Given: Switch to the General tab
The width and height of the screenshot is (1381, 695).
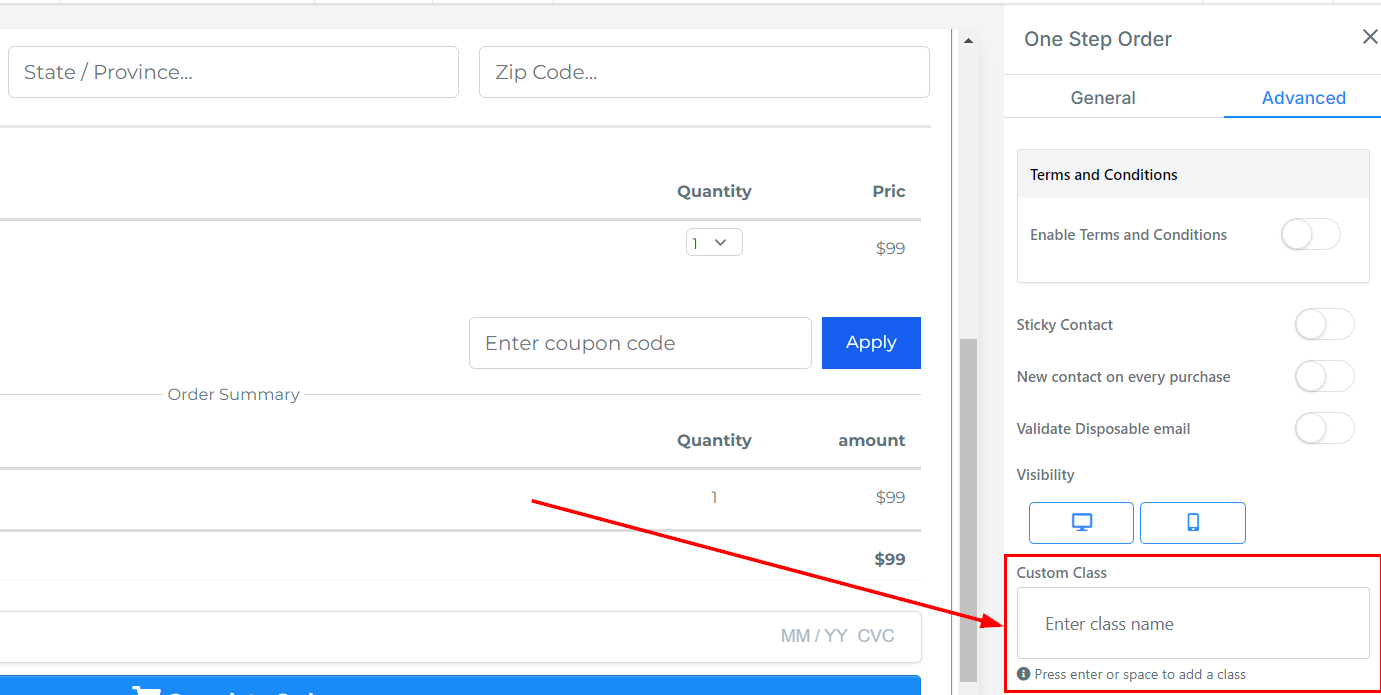Looking at the screenshot, I should pos(1102,98).
